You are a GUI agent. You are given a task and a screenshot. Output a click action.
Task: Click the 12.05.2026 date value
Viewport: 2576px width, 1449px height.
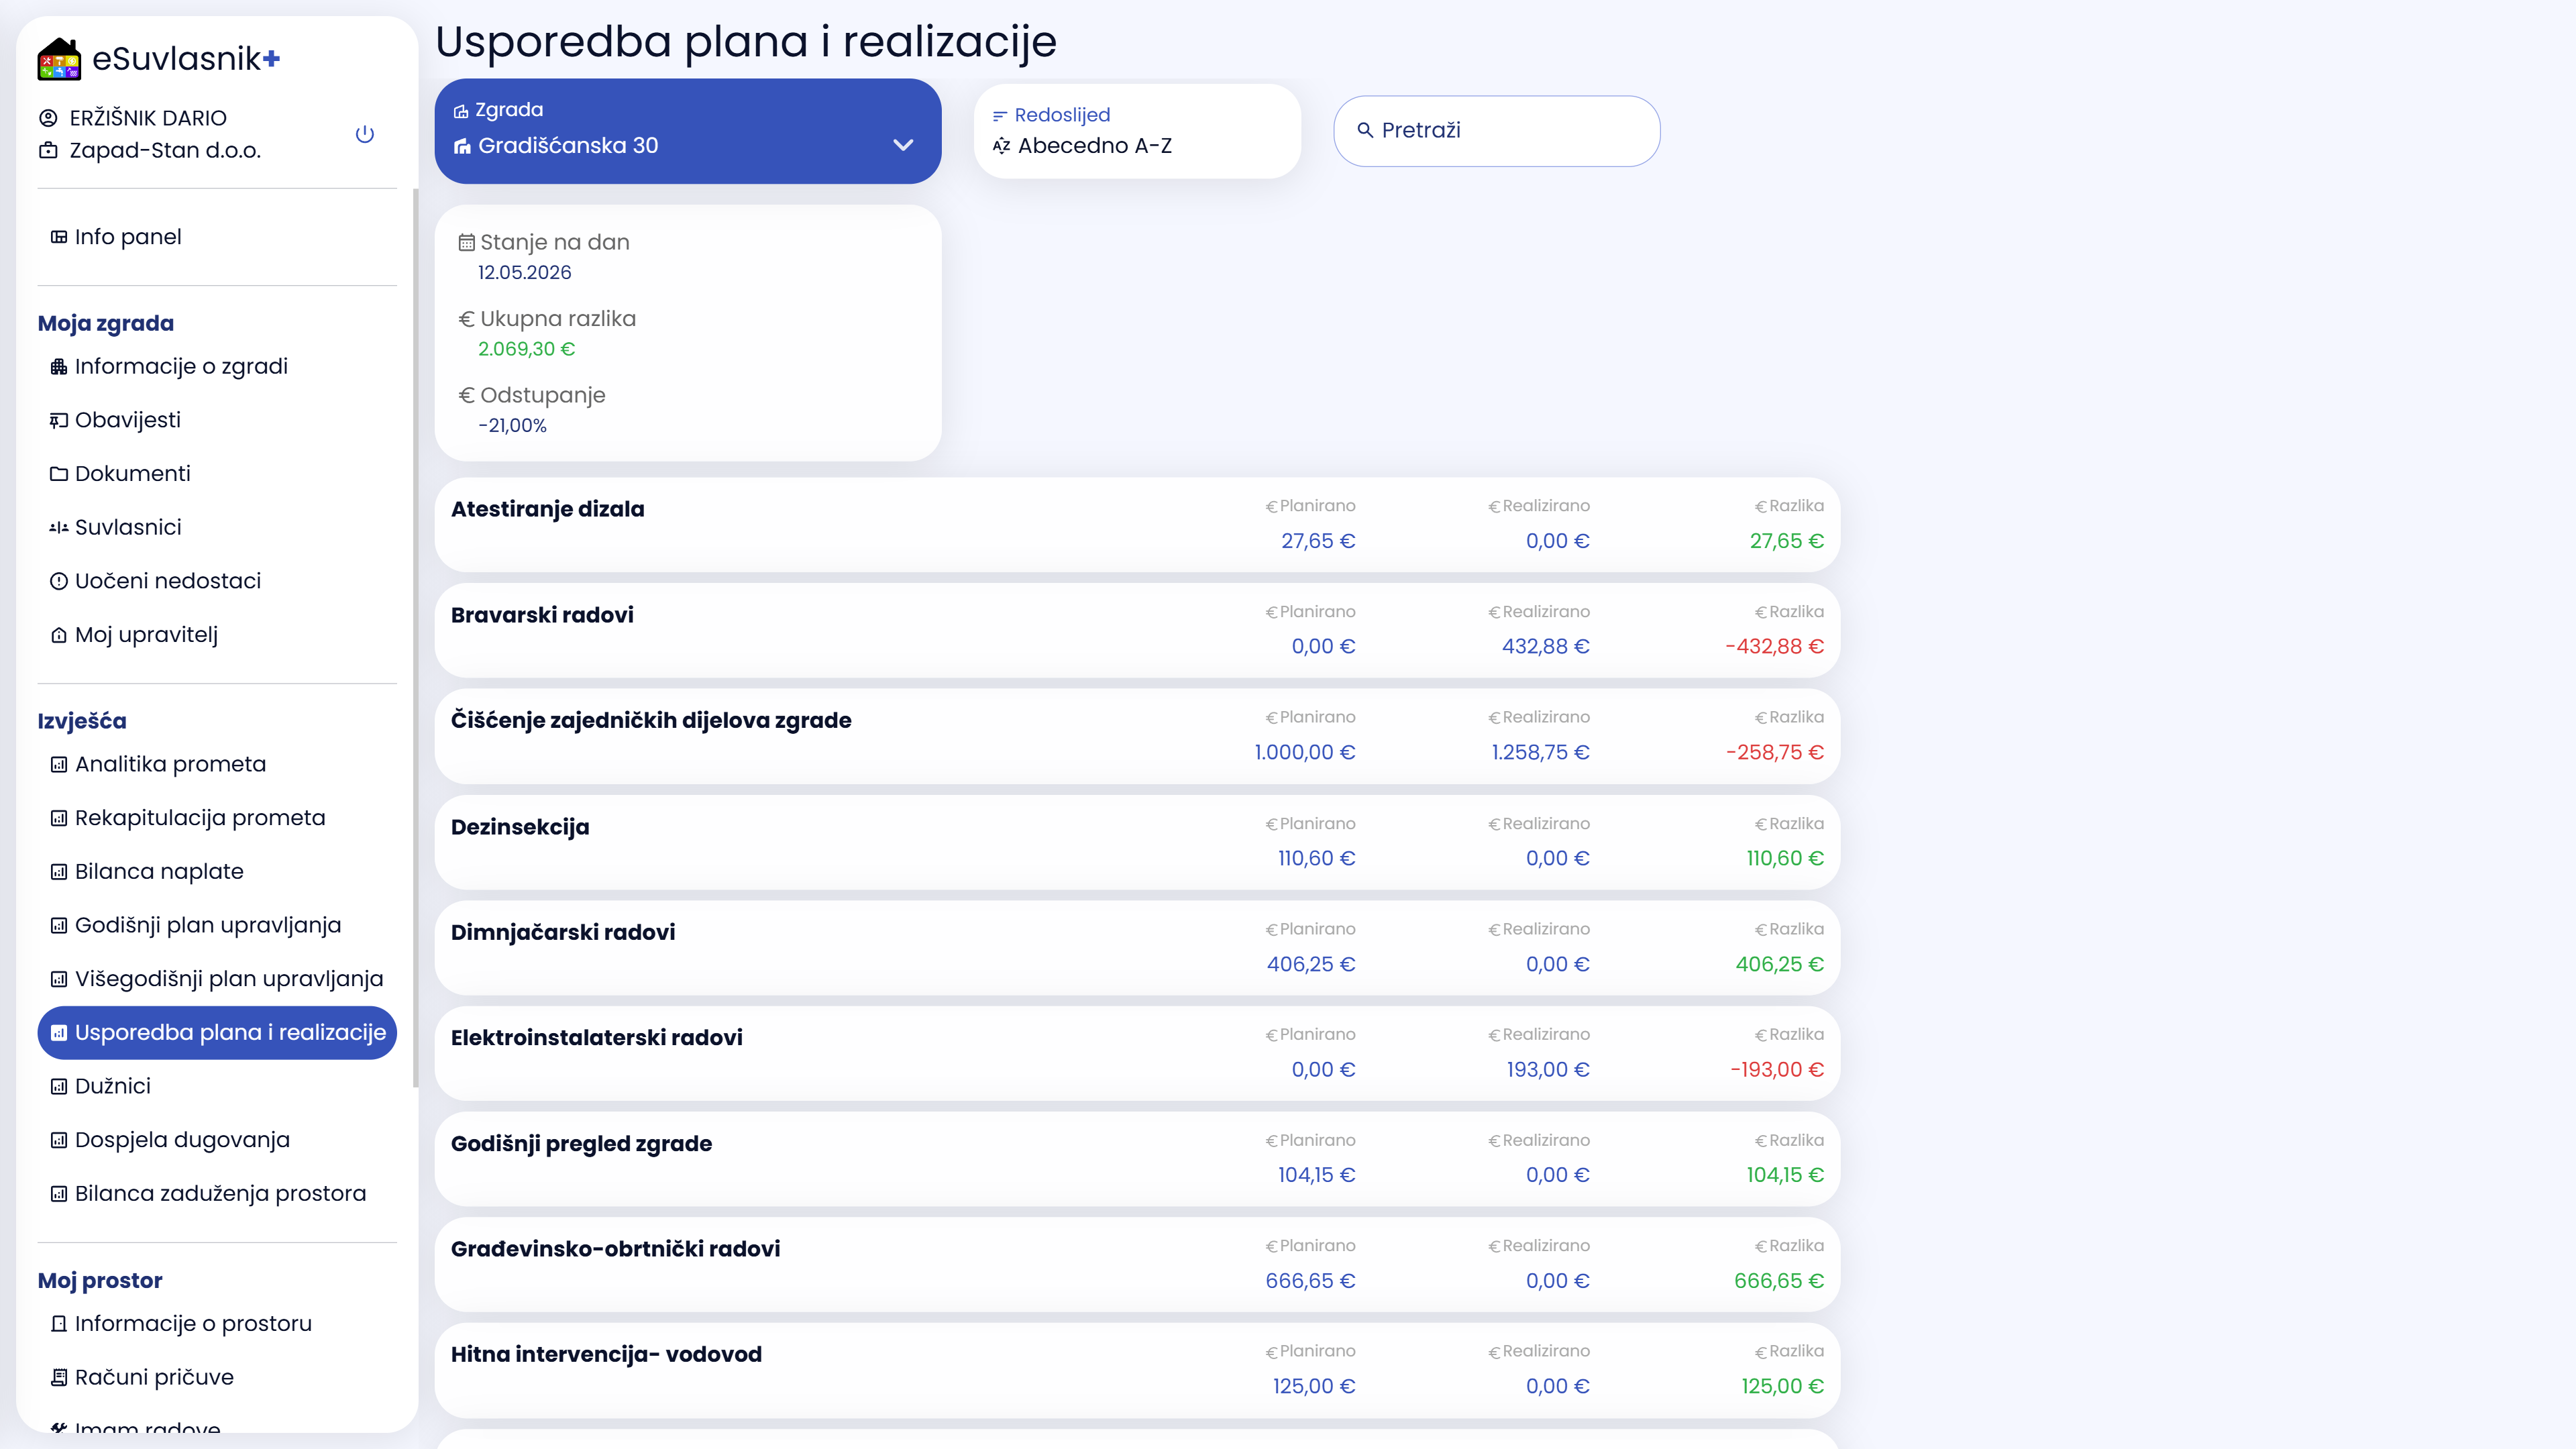click(x=524, y=273)
